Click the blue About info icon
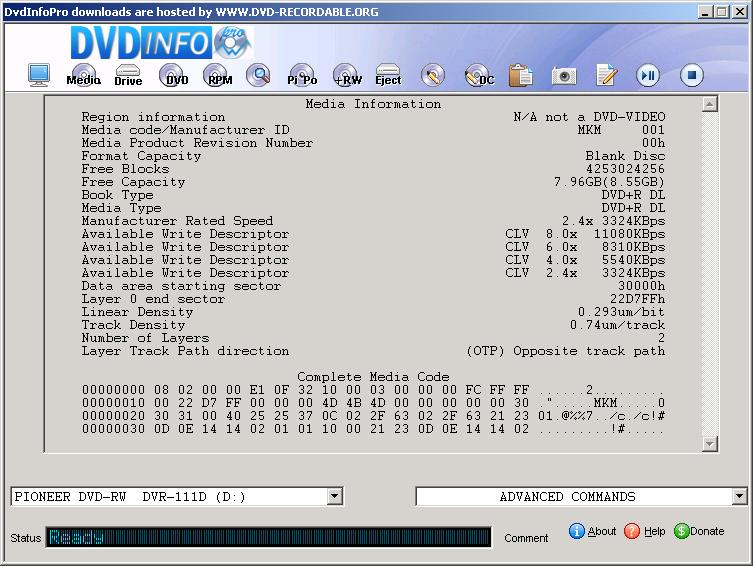 click(577, 531)
